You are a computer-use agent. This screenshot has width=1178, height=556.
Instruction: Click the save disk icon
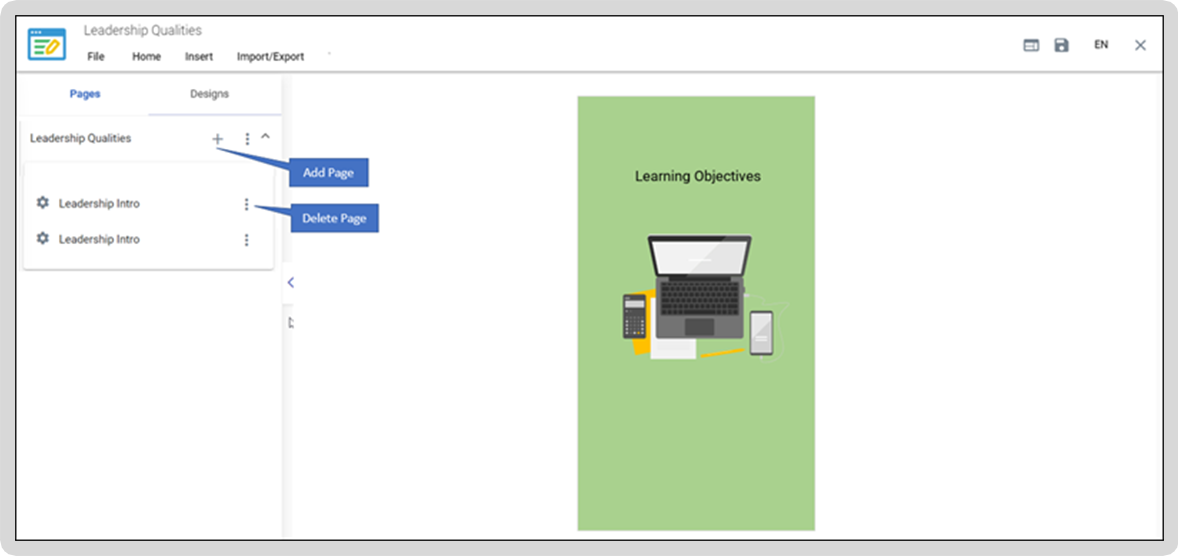1061,45
